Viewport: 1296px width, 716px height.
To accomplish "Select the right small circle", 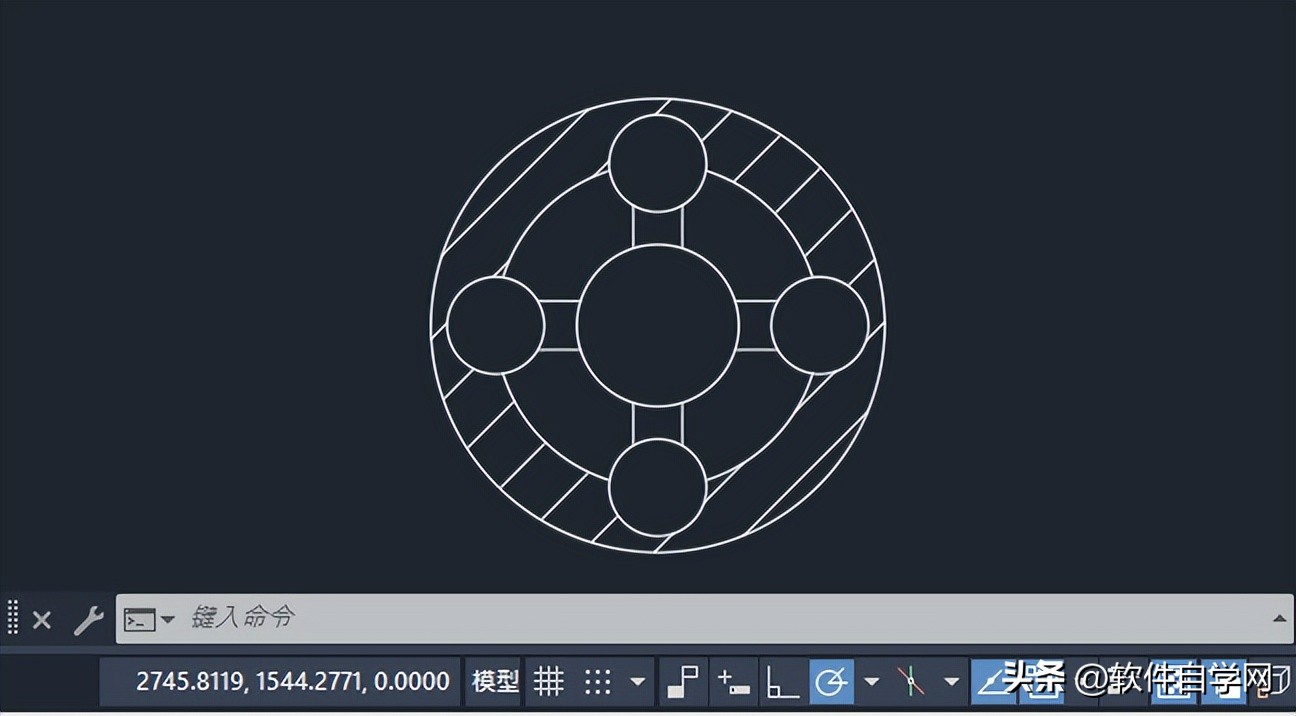I will point(820,325).
